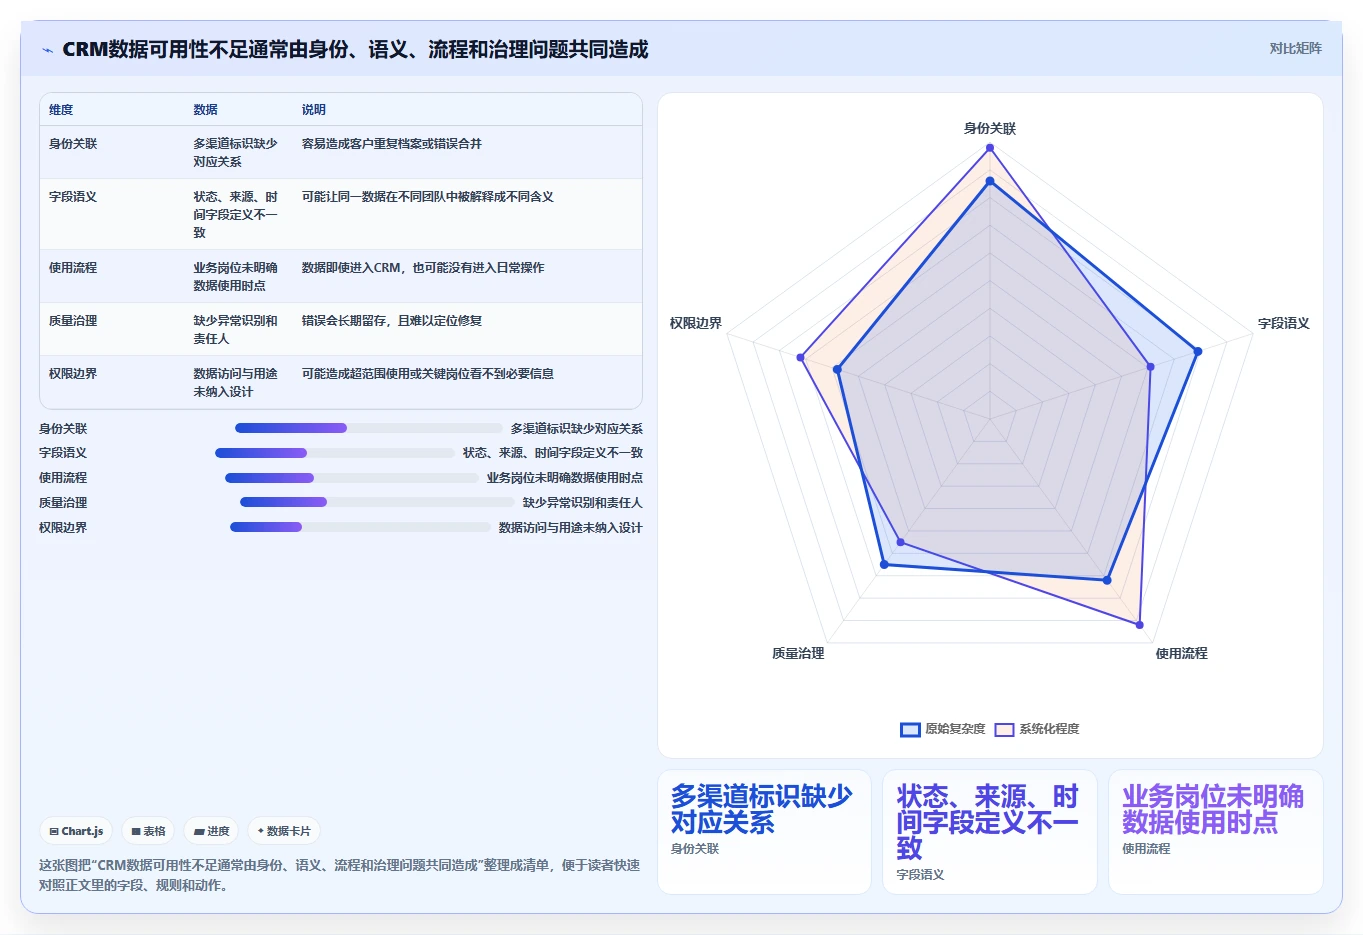This screenshot has width=1363, height=935.
Task: Click progress label 缺少异常识别和责任人
Action: pos(583,502)
